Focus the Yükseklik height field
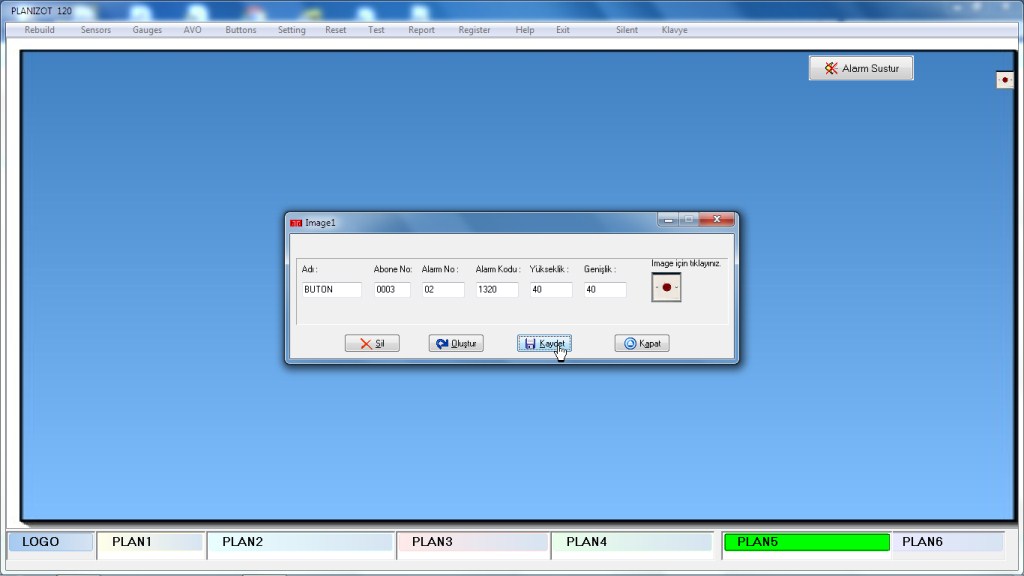 click(x=550, y=290)
